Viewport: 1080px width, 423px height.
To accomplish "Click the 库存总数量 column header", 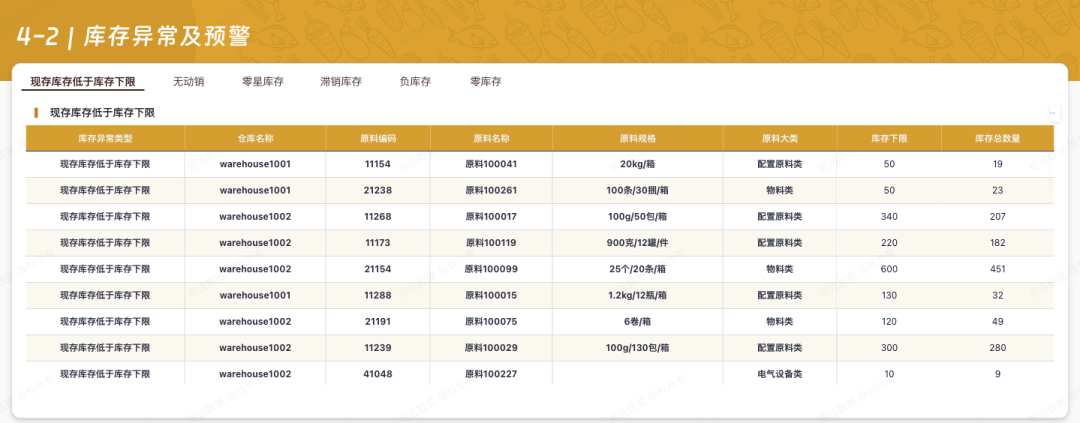I will (x=997, y=138).
